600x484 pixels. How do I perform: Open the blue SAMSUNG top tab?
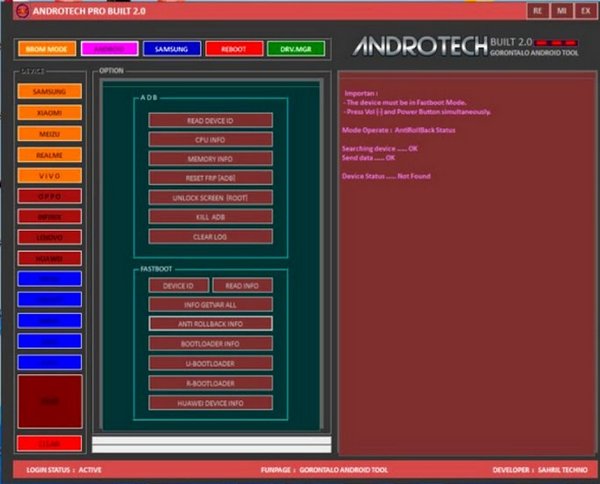click(x=171, y=49)
